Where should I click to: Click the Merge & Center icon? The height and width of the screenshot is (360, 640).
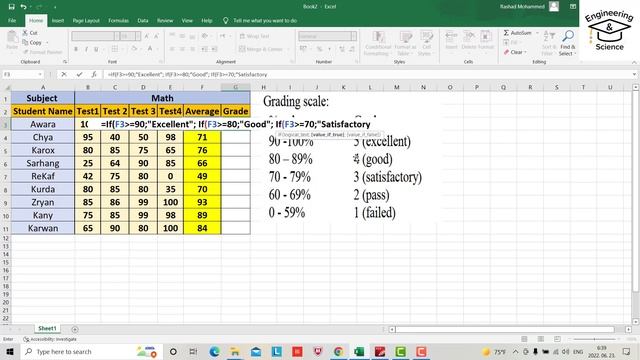(242, 49)
